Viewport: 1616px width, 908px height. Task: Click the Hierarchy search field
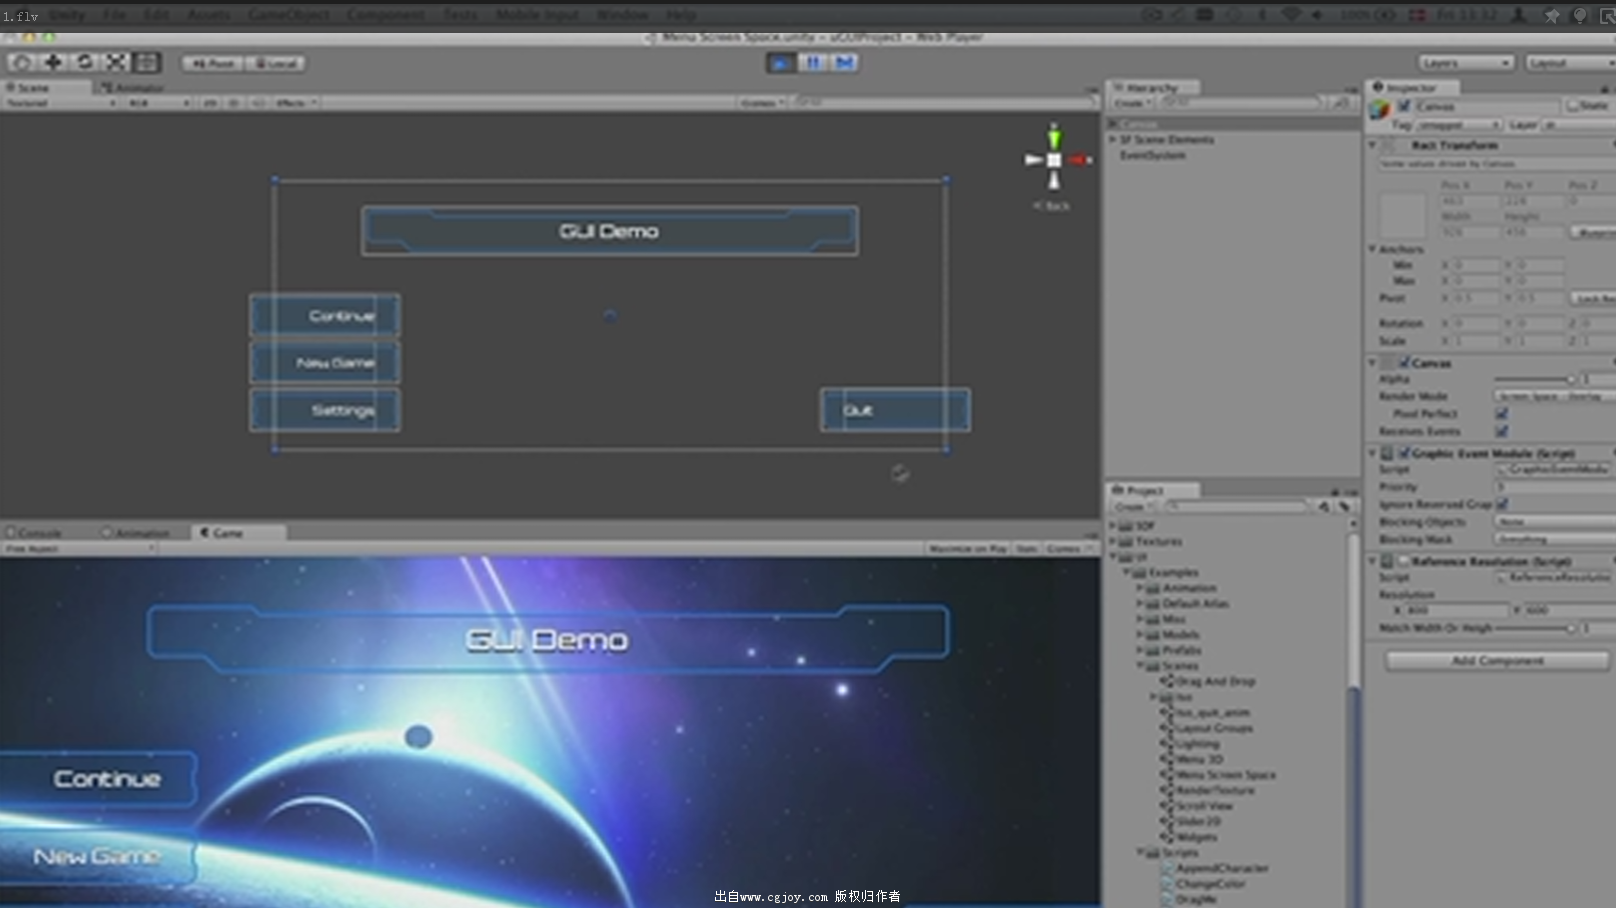[1240, 103]
